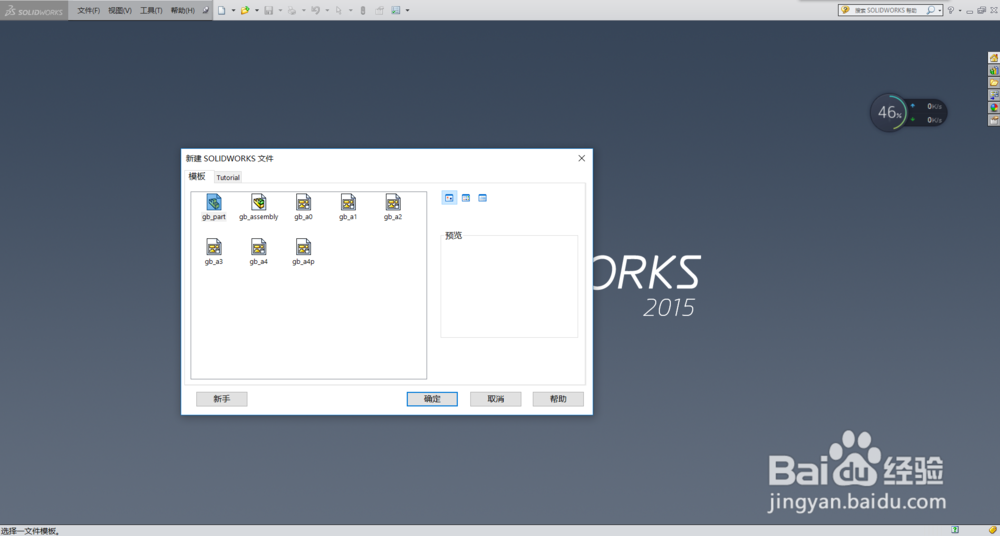The width and height of the screenshot is (1000, 536).
Task: Choose the gb_a2 drawing template
Action: point(393,202)
